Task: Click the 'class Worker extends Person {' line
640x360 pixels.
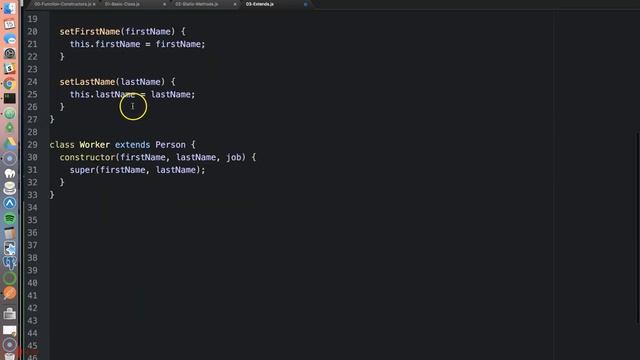Action: [122, 145]
